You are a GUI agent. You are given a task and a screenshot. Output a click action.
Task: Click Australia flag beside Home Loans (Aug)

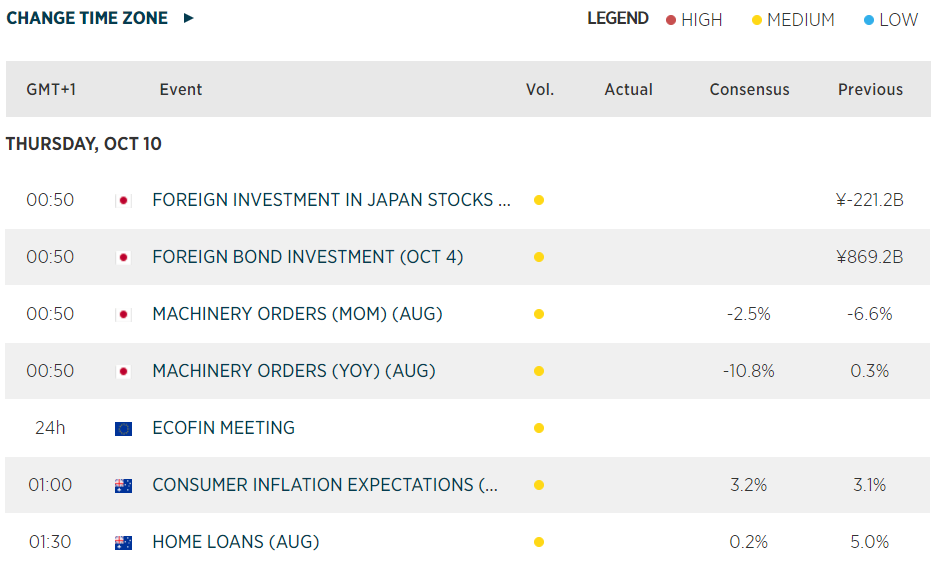point(123,542)
